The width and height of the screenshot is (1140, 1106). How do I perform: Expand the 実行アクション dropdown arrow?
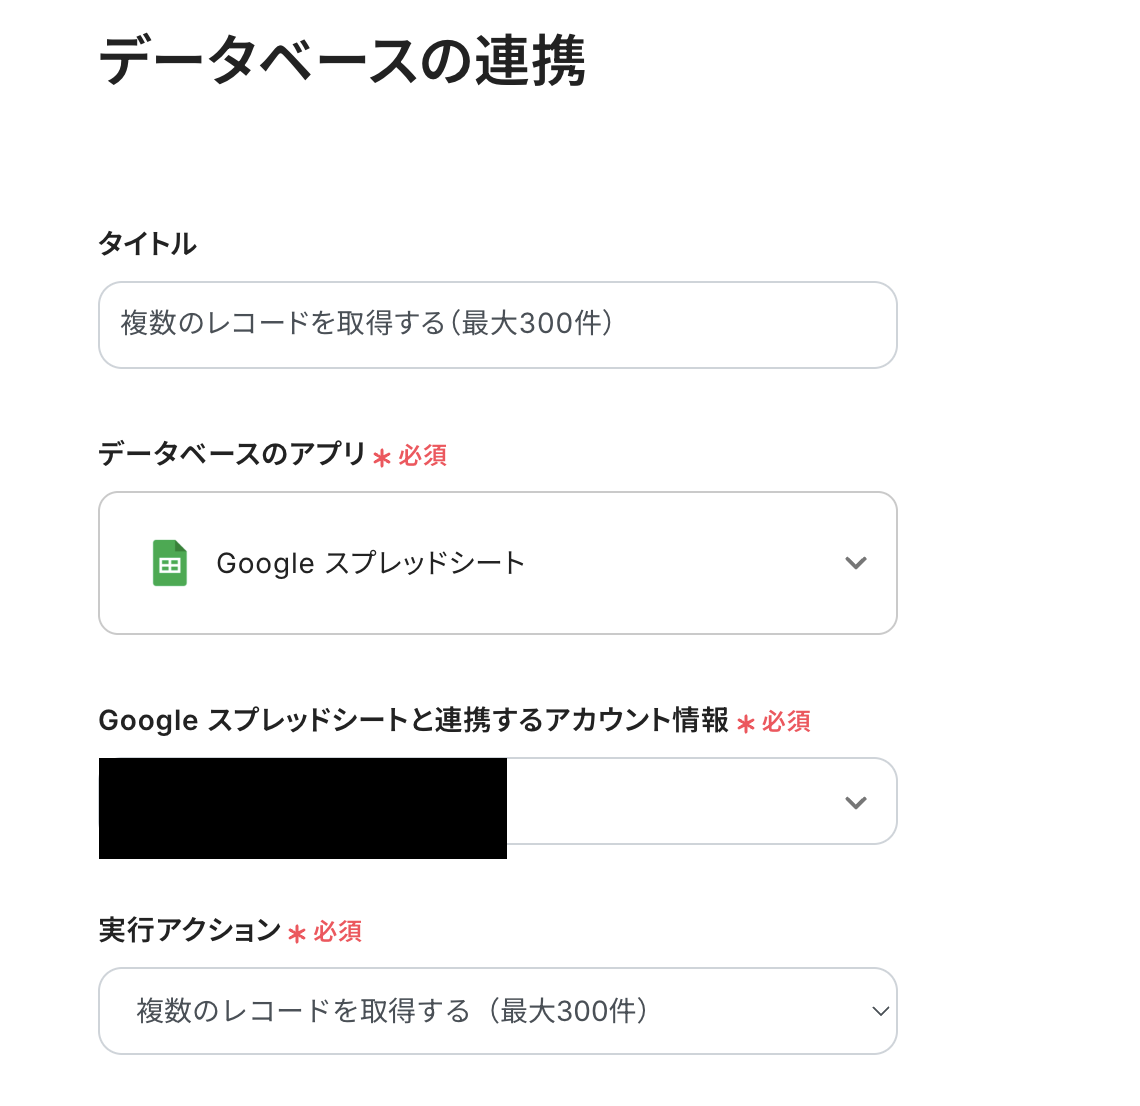point(880,1011)
